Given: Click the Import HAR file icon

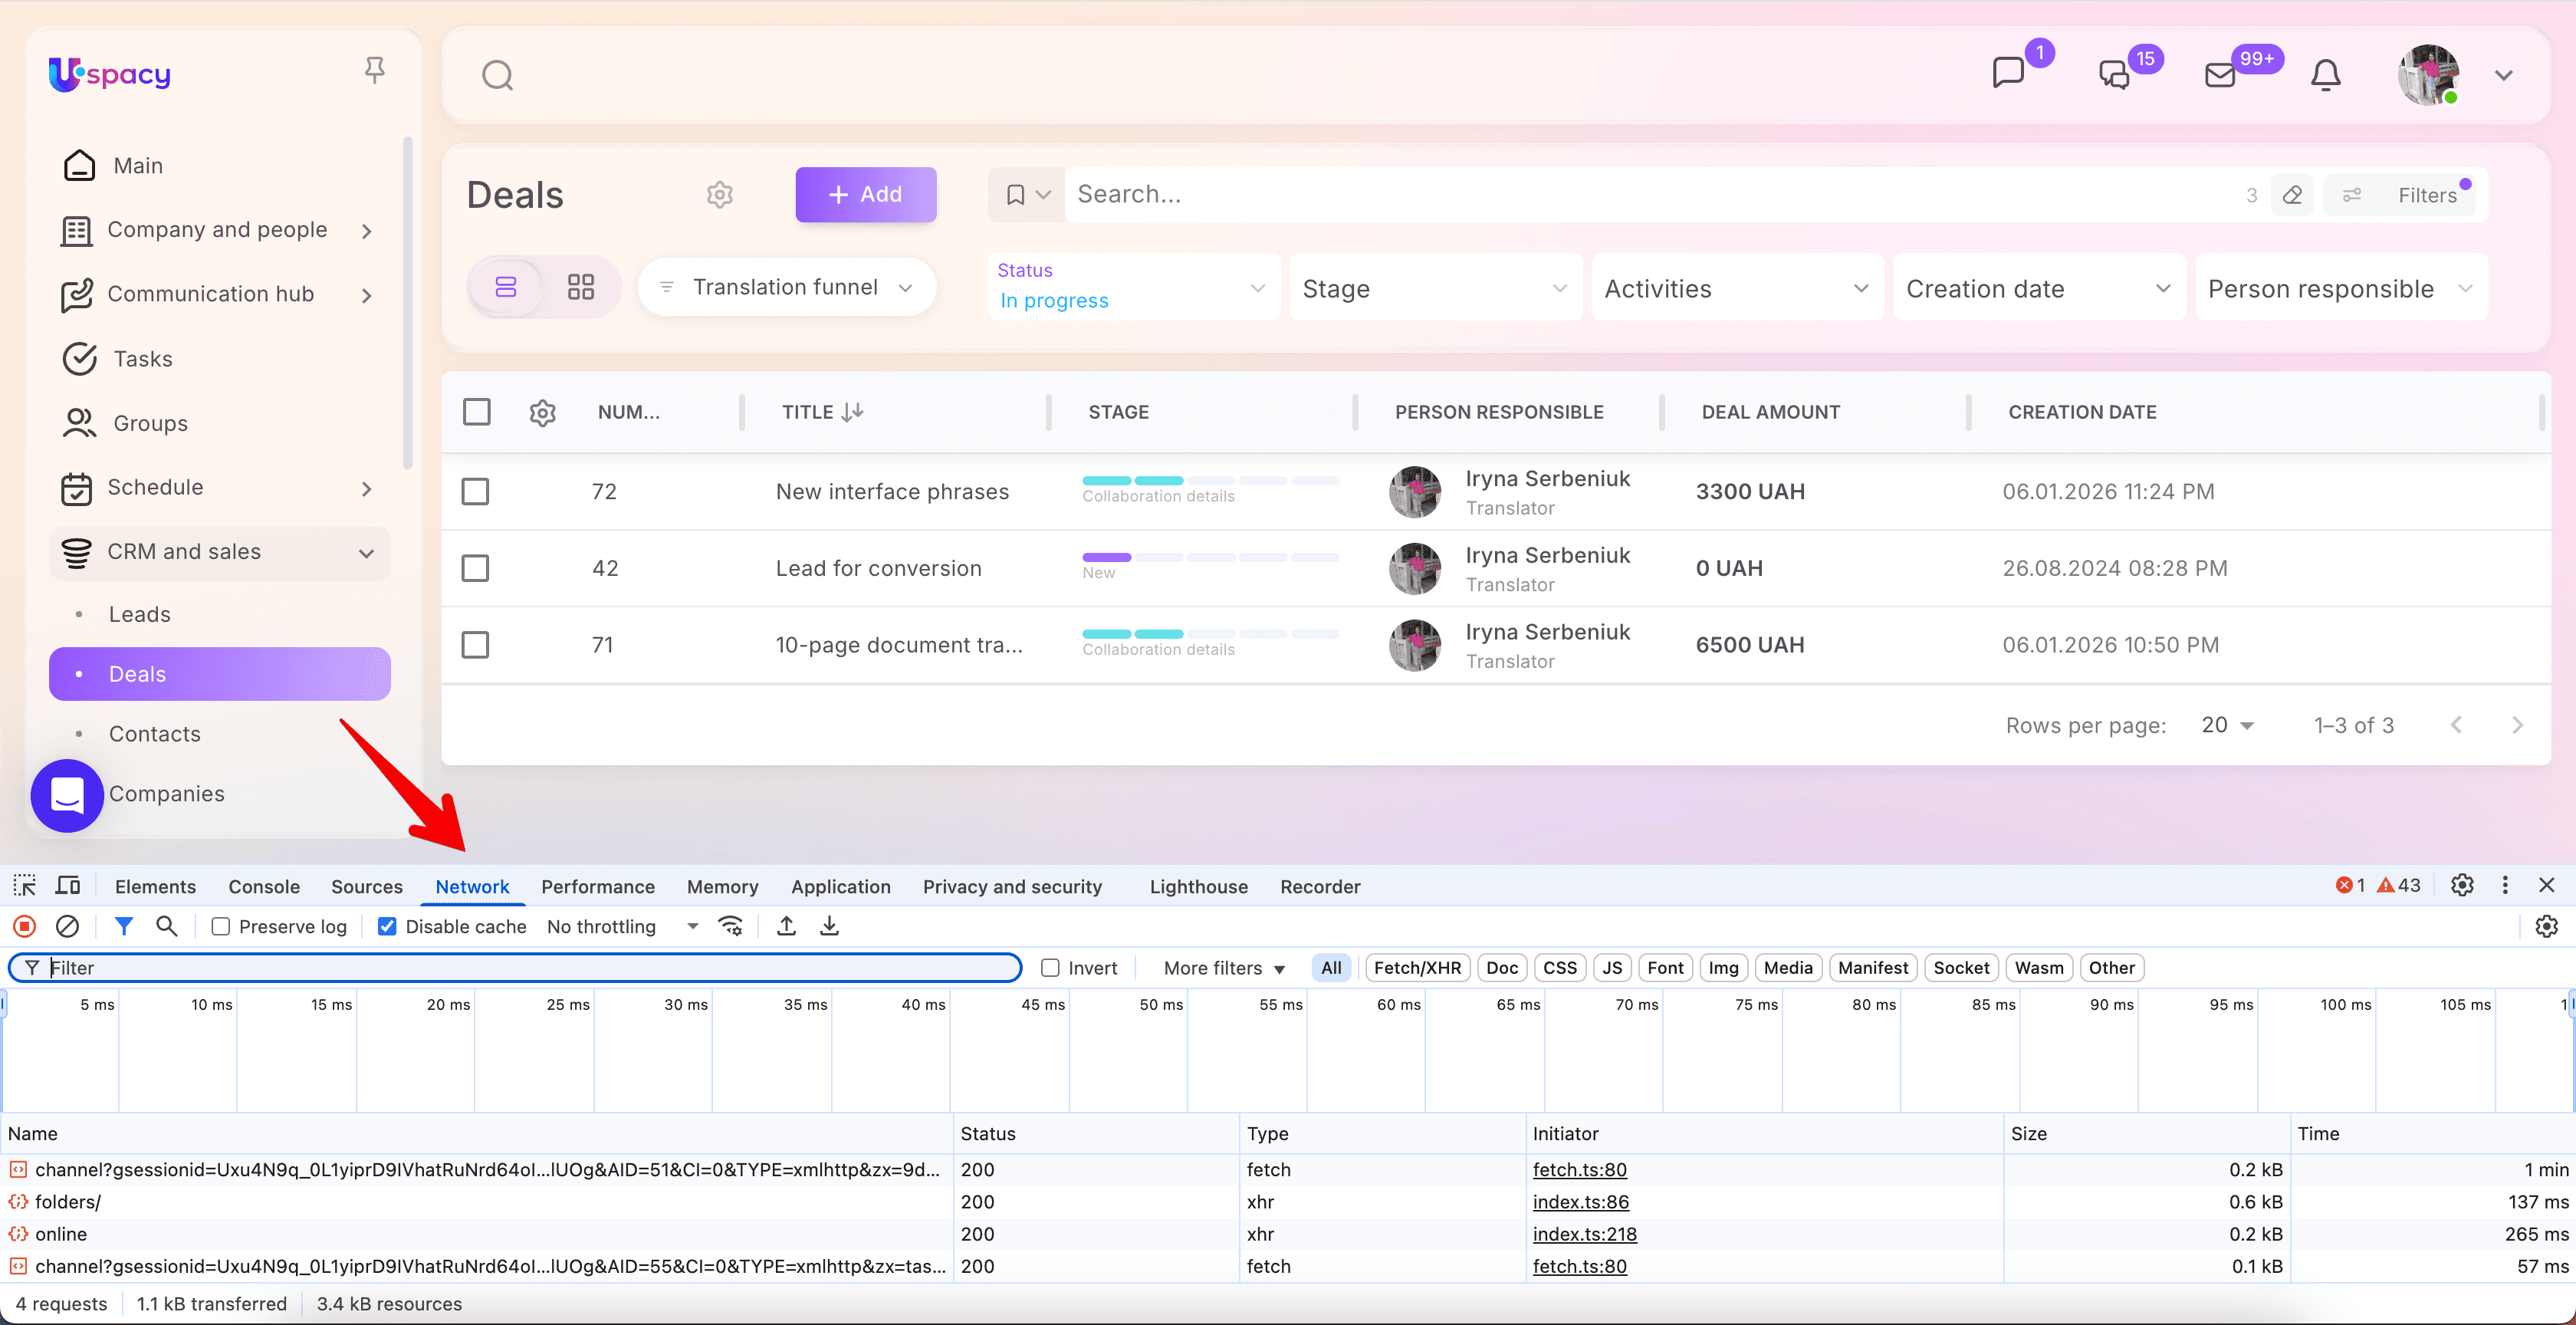Looking at the screenshot, I should tap(786, 926).
